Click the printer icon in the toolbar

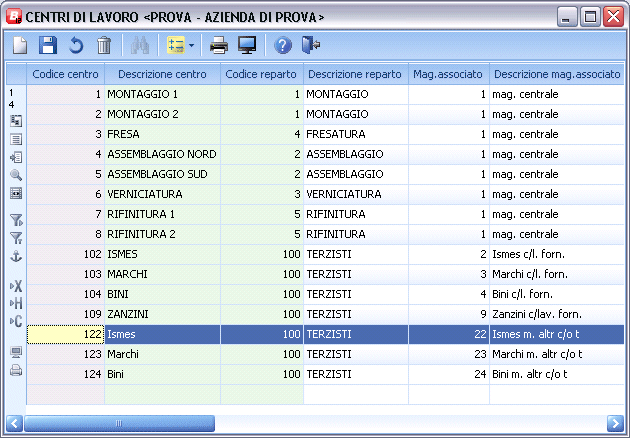click(x=219, y=45)
